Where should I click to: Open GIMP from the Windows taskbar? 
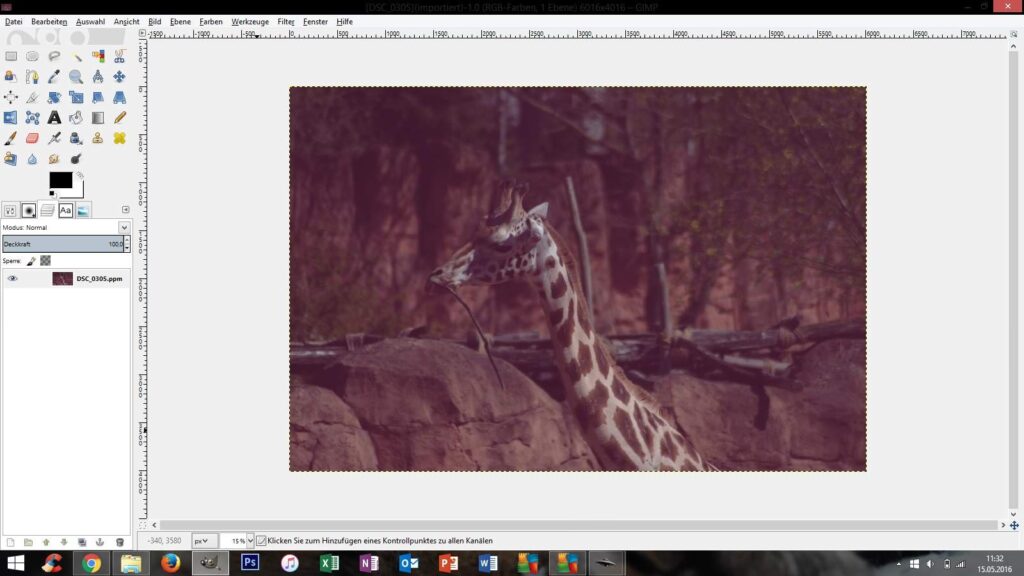[x=211, y=563]
